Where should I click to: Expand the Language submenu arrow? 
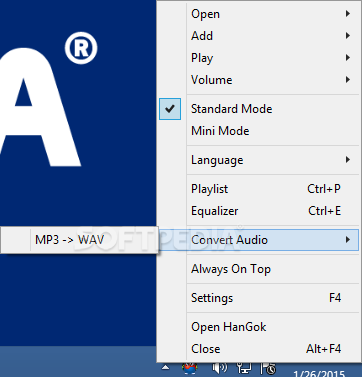(348, 160)
